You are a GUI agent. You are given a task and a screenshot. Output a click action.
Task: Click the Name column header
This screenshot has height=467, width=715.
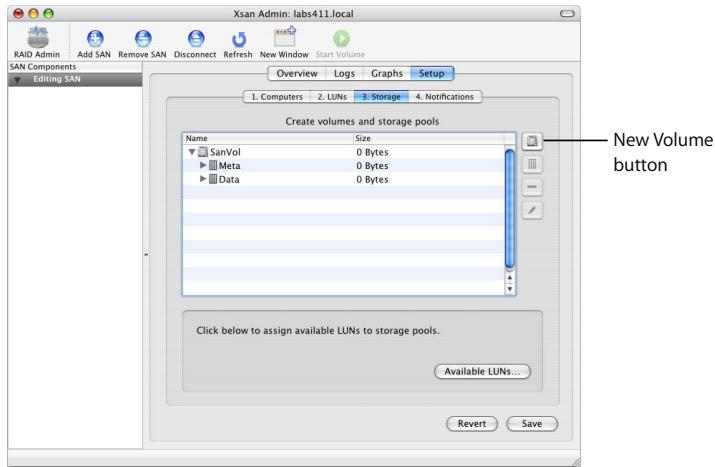[268, 138]
